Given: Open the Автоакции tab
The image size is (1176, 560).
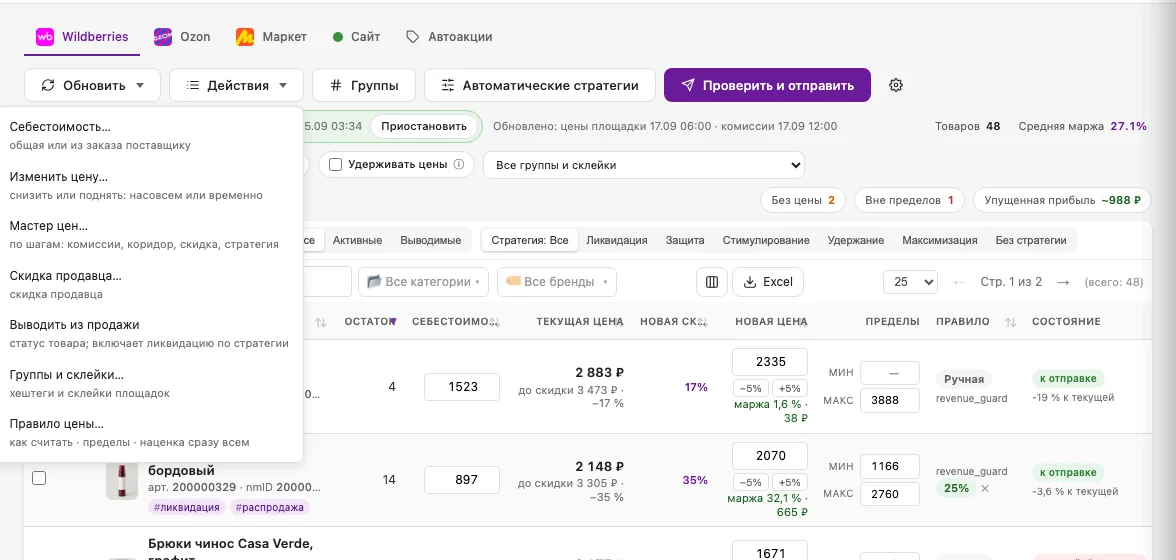Looking at the screenshot, I should click(x=449, y=37).
